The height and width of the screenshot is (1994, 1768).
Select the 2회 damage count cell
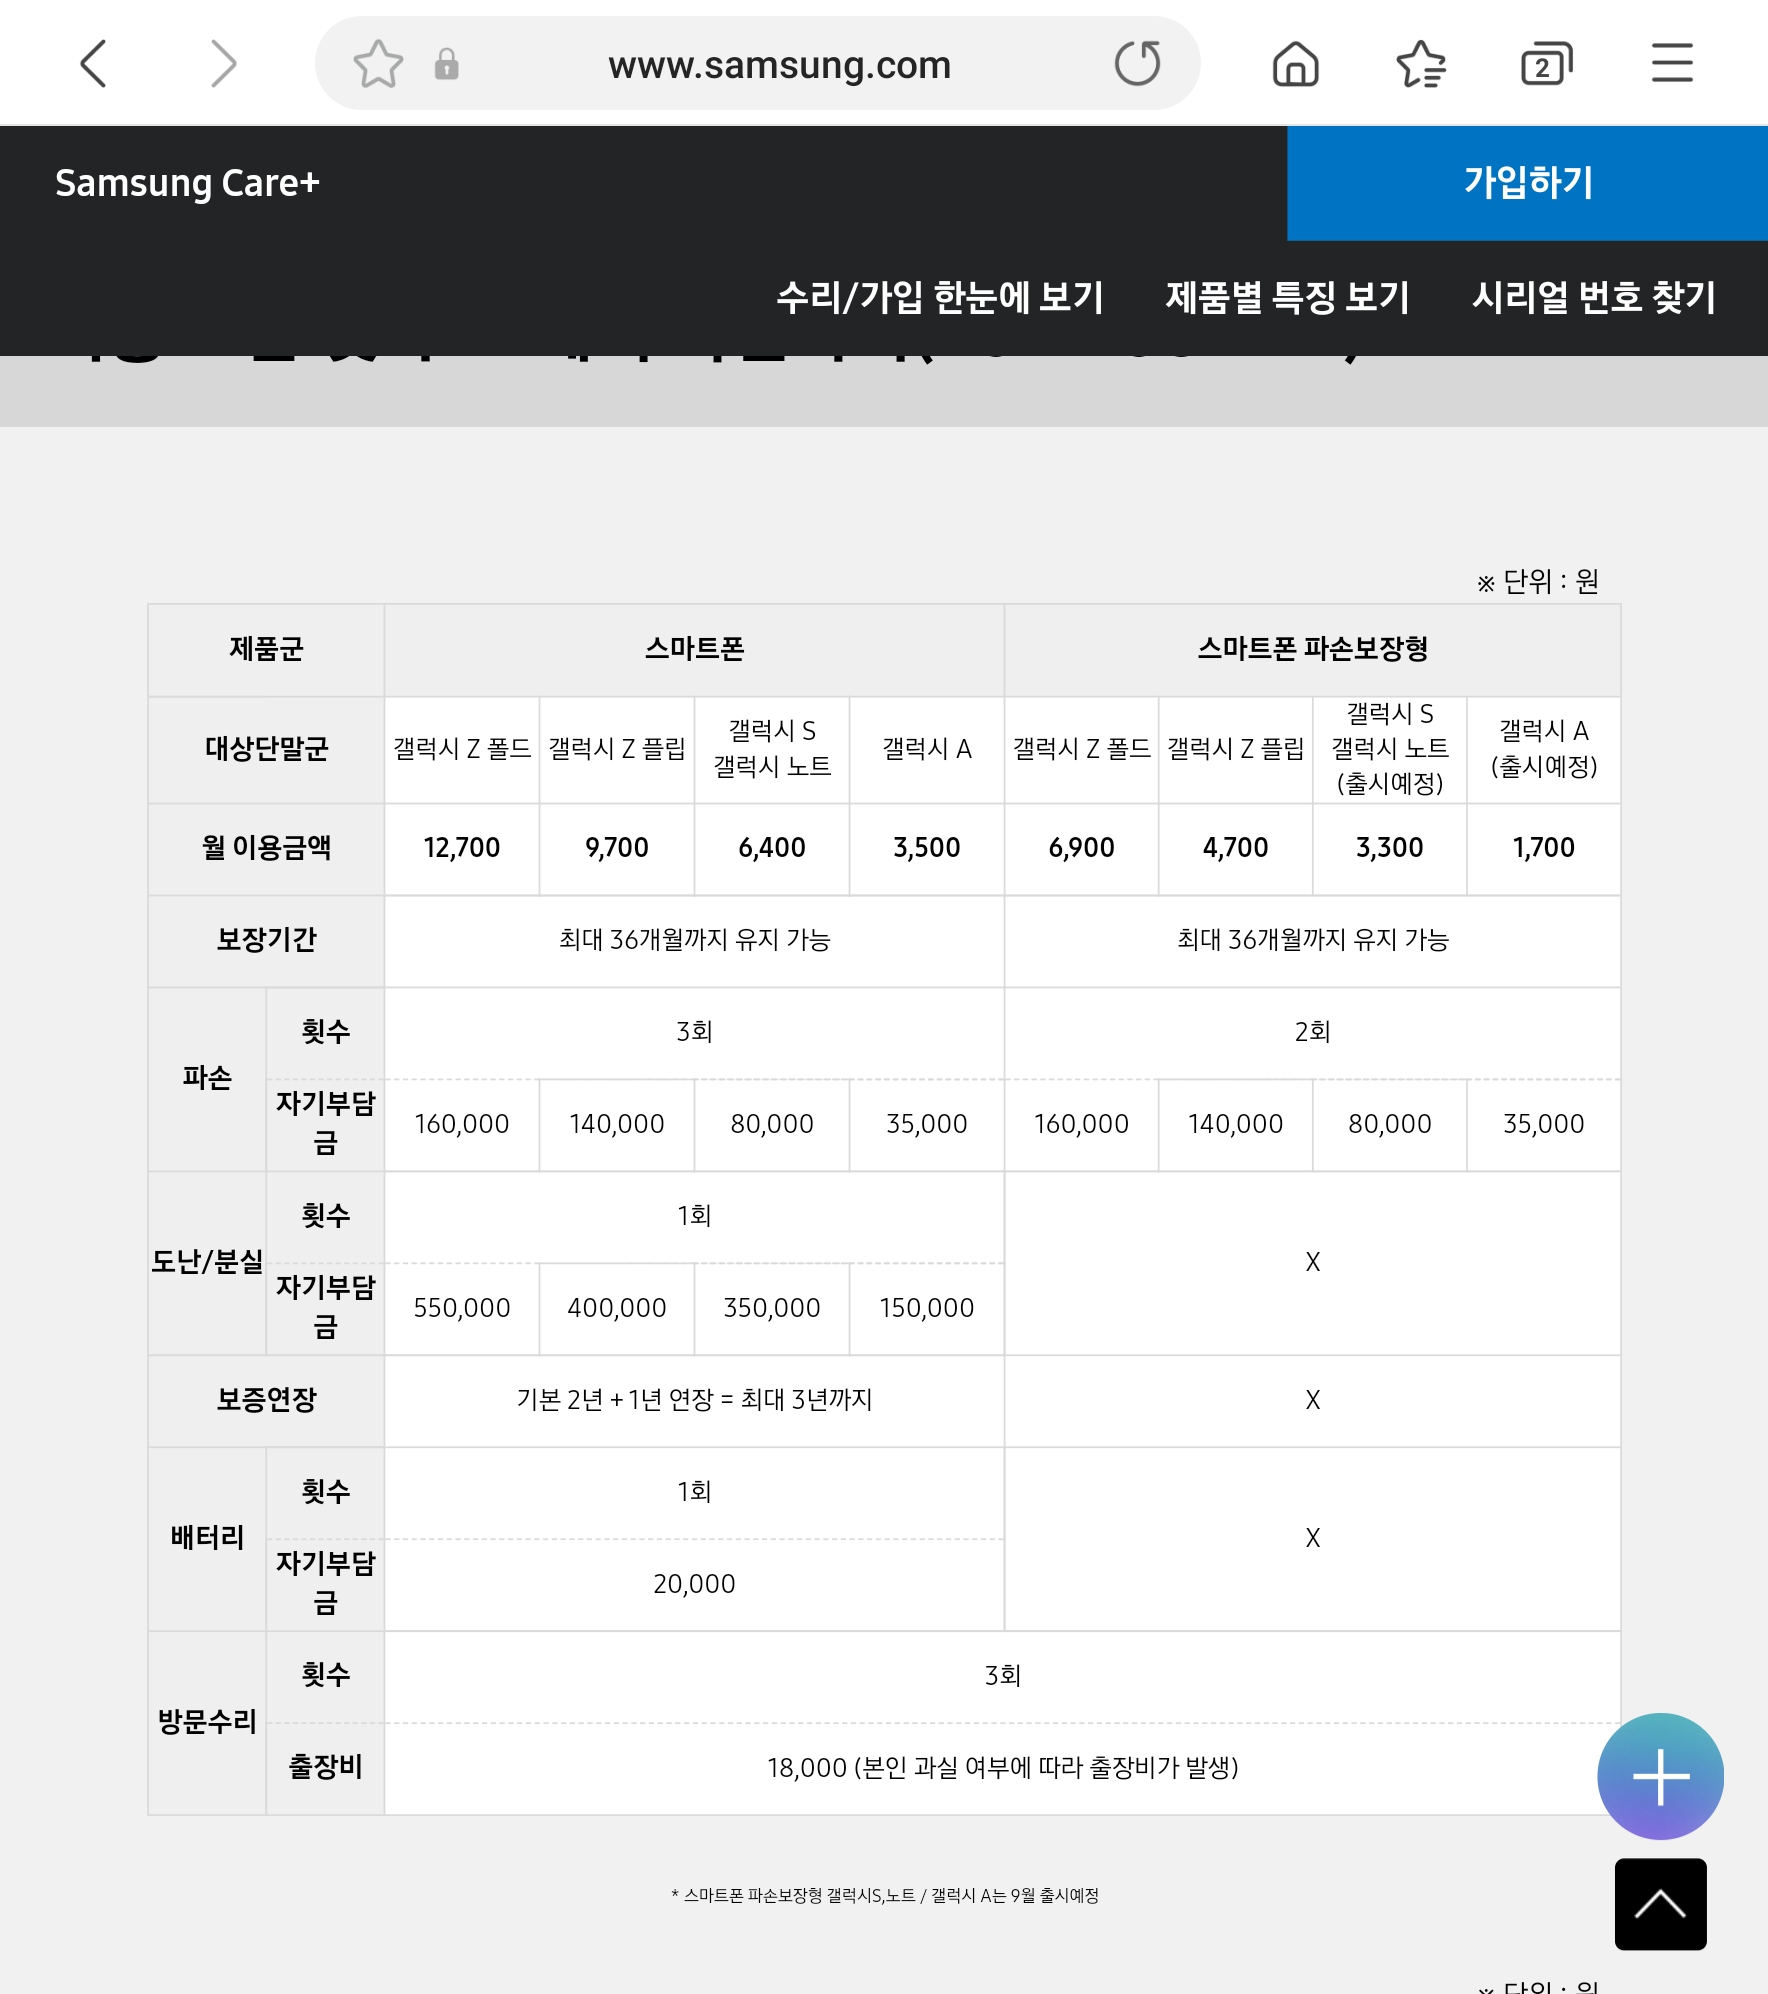[x=1312, y=1032]
